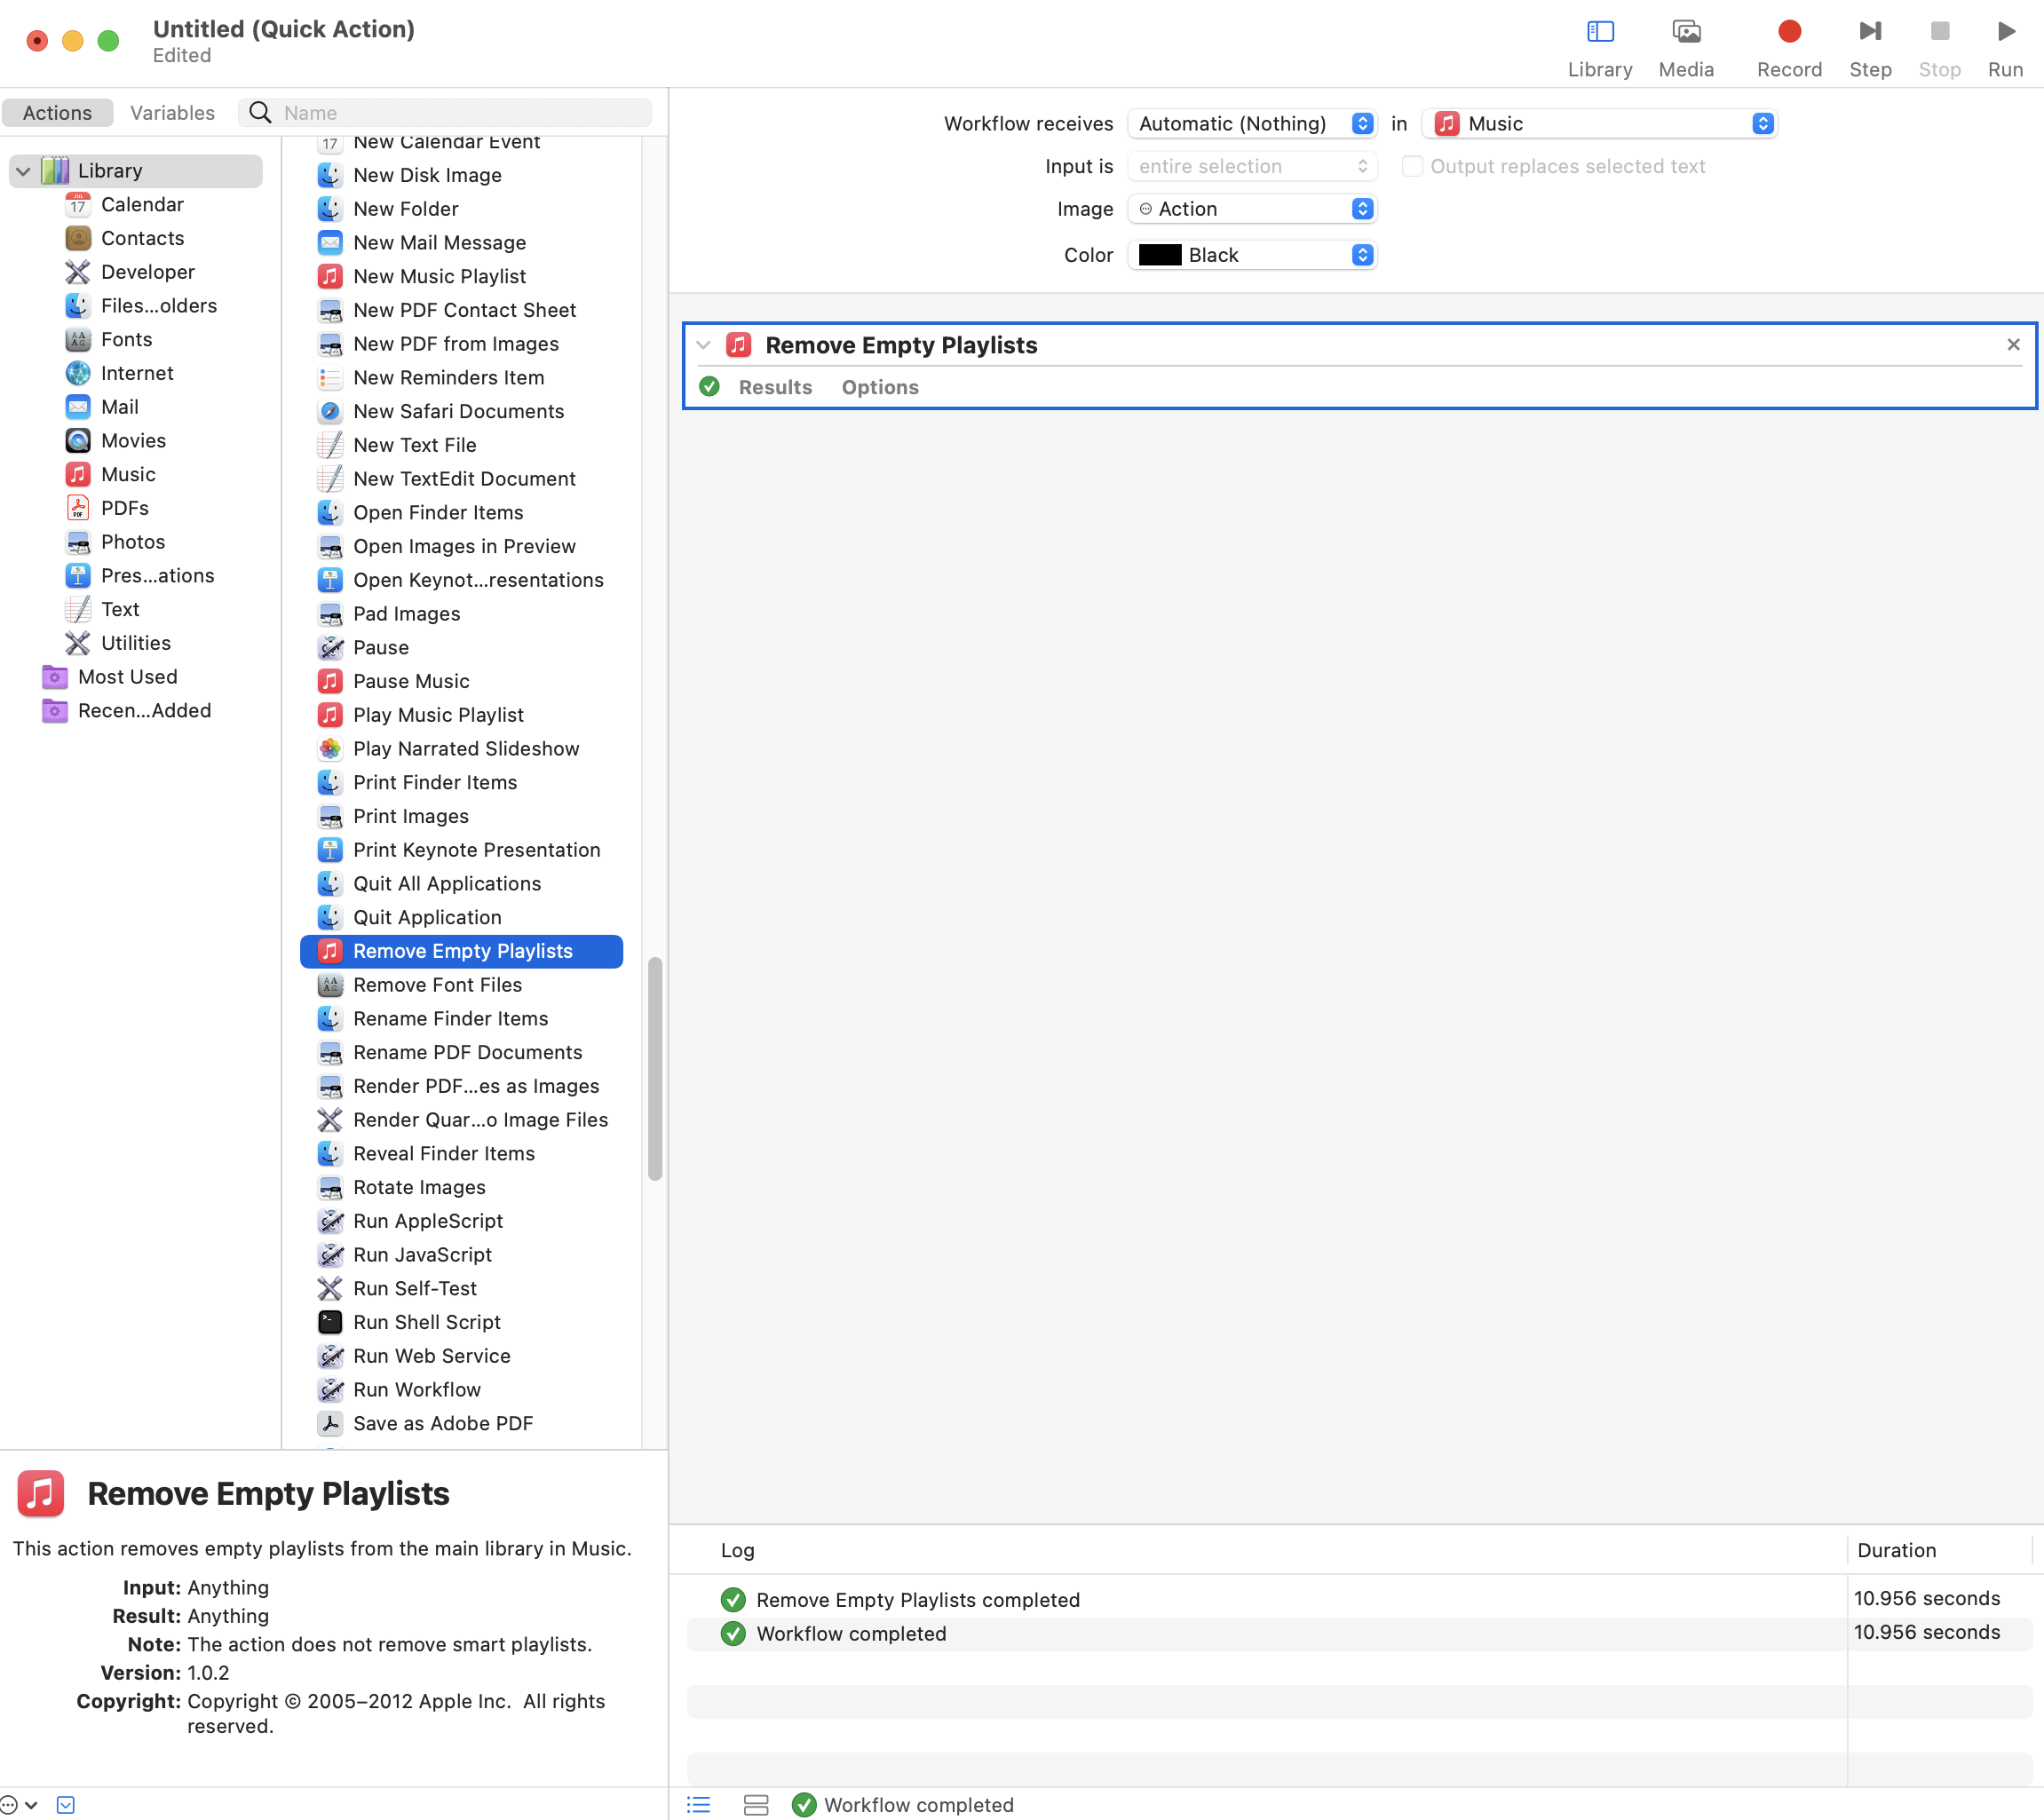Screen dimensions: 2044x1820
Task: Open the Image dropdown showing Action
Action: pos(1252,208)
